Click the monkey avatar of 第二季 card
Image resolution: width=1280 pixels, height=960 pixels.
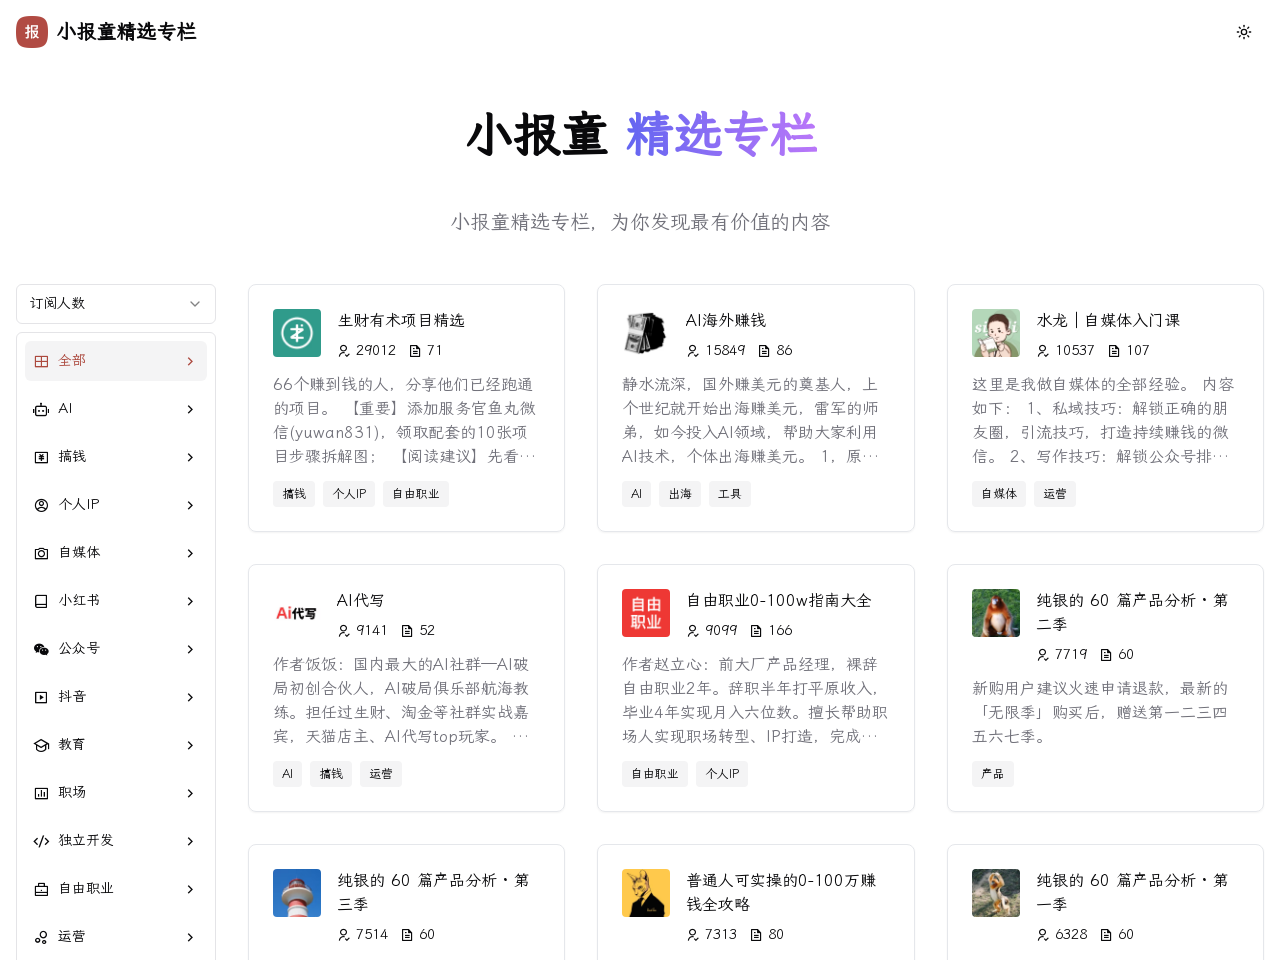tap(996, 613)
